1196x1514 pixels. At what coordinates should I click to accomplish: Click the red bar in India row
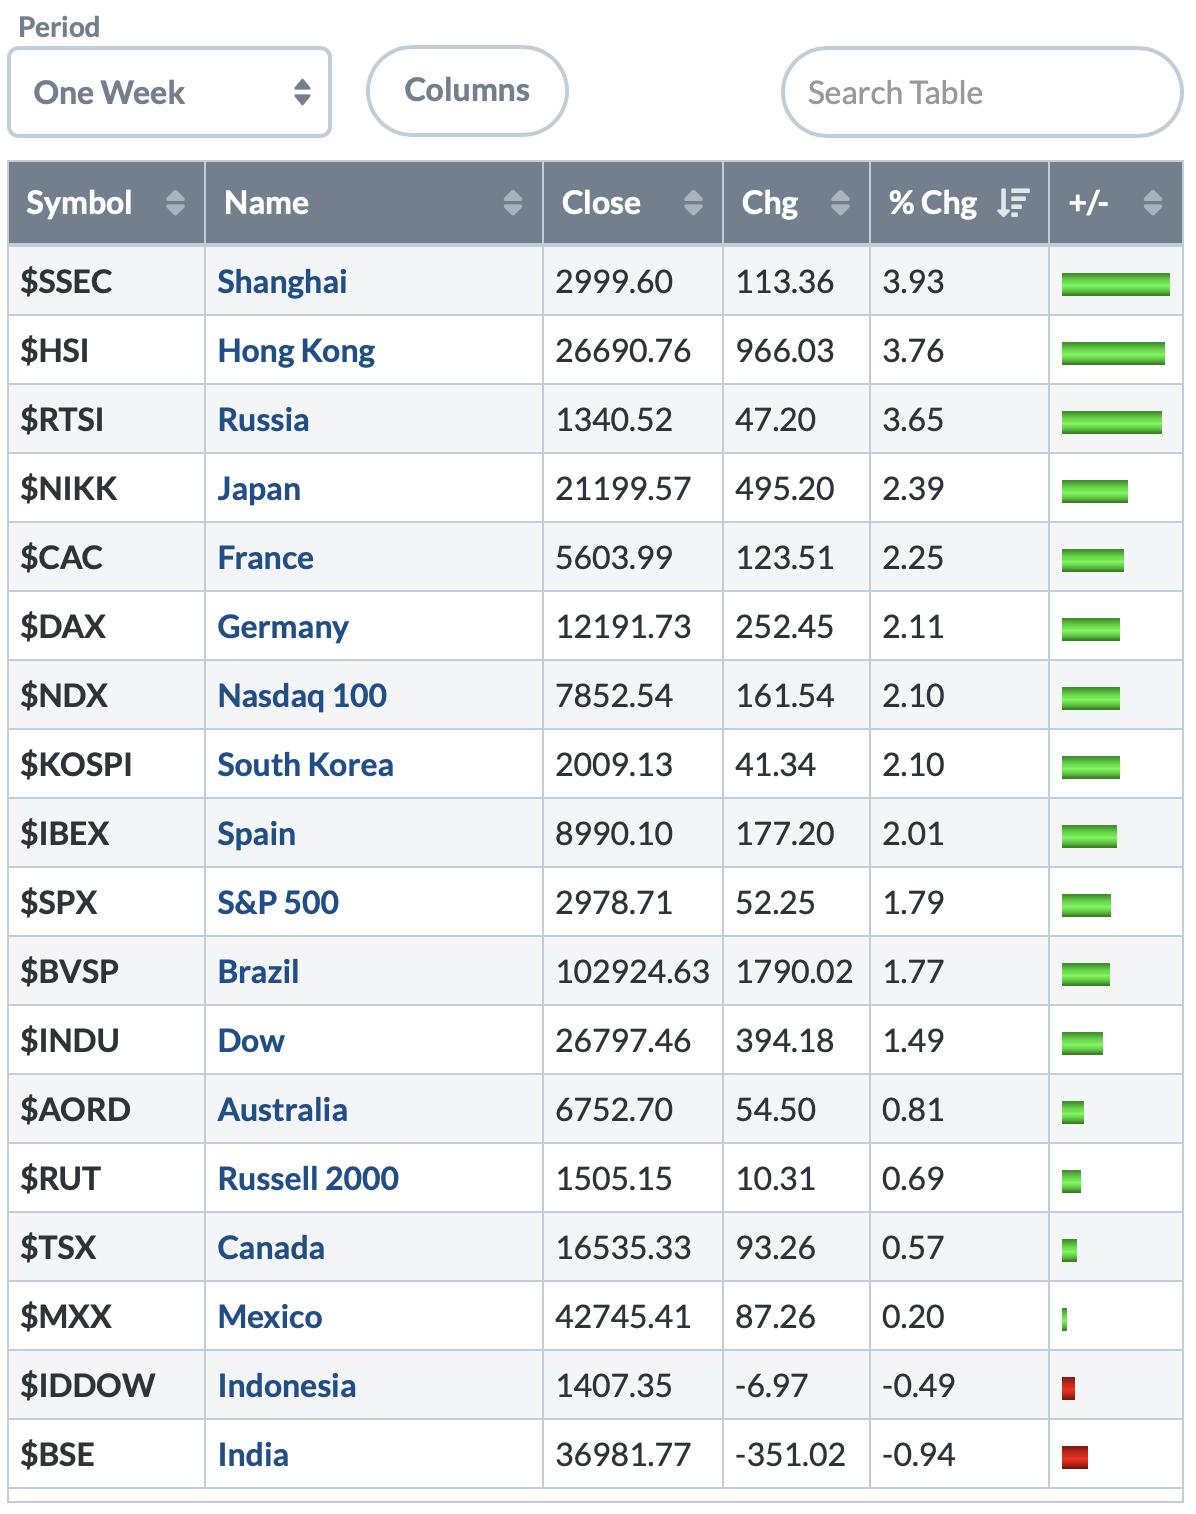tap(1074, 1457)
